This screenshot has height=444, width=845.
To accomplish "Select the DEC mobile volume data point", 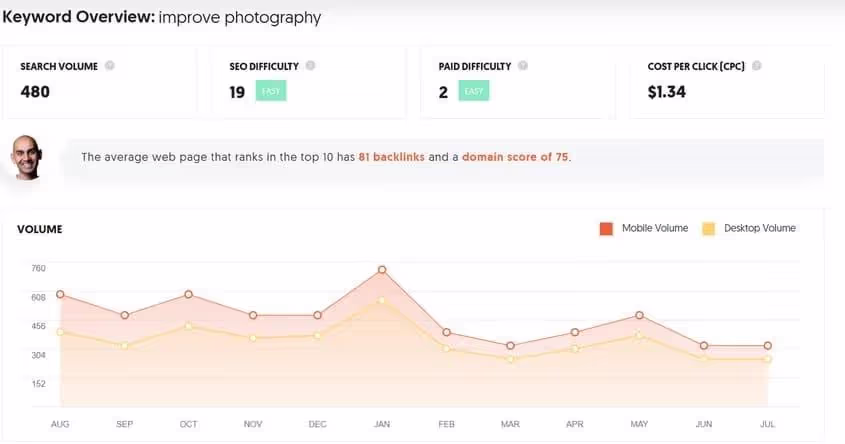I will point(317,315).
